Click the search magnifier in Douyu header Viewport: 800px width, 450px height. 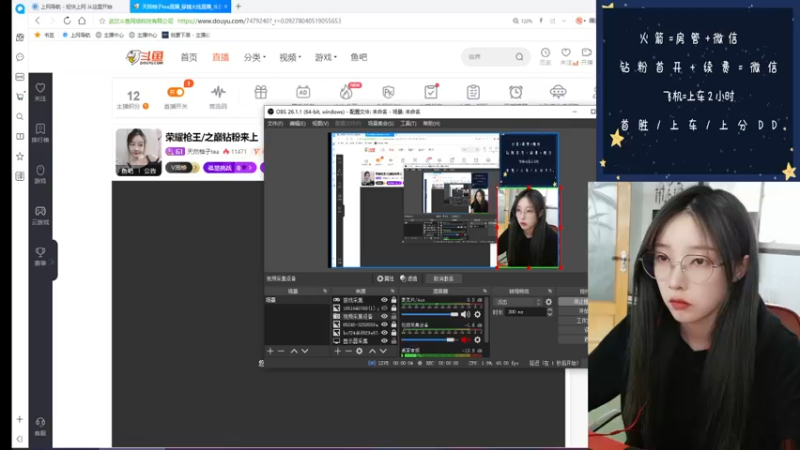519,57
